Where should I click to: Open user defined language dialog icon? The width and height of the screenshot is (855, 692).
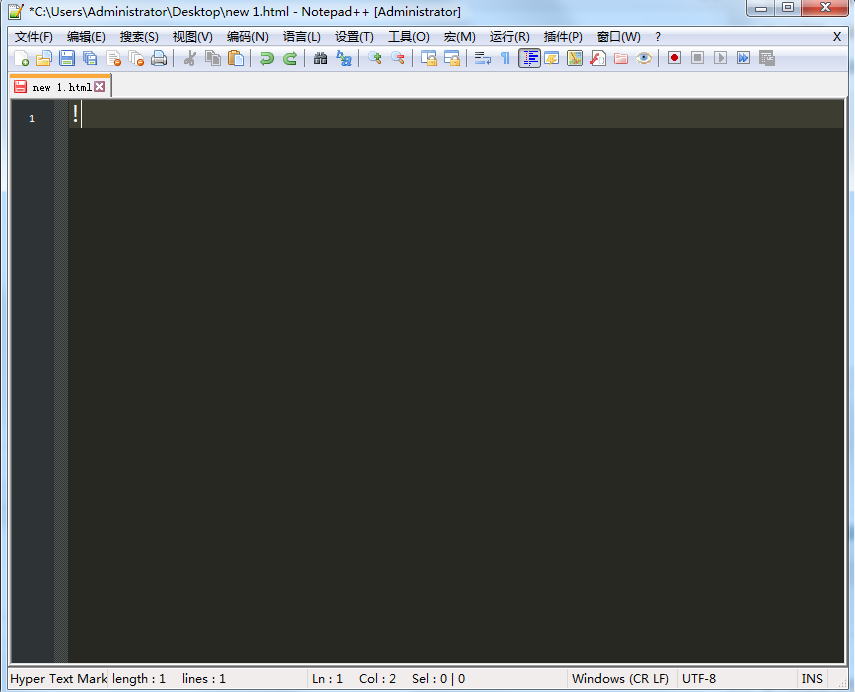(x=552, y=58)
